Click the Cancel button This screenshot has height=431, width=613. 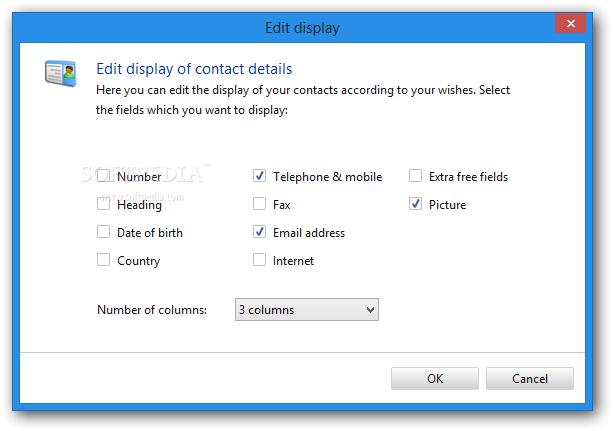coord(530,379)
